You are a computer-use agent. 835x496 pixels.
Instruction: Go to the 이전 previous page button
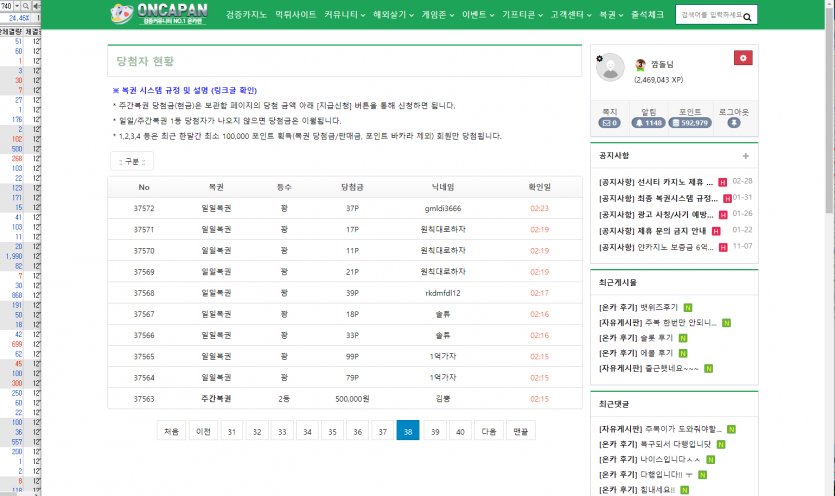click(x=203, y=430)
